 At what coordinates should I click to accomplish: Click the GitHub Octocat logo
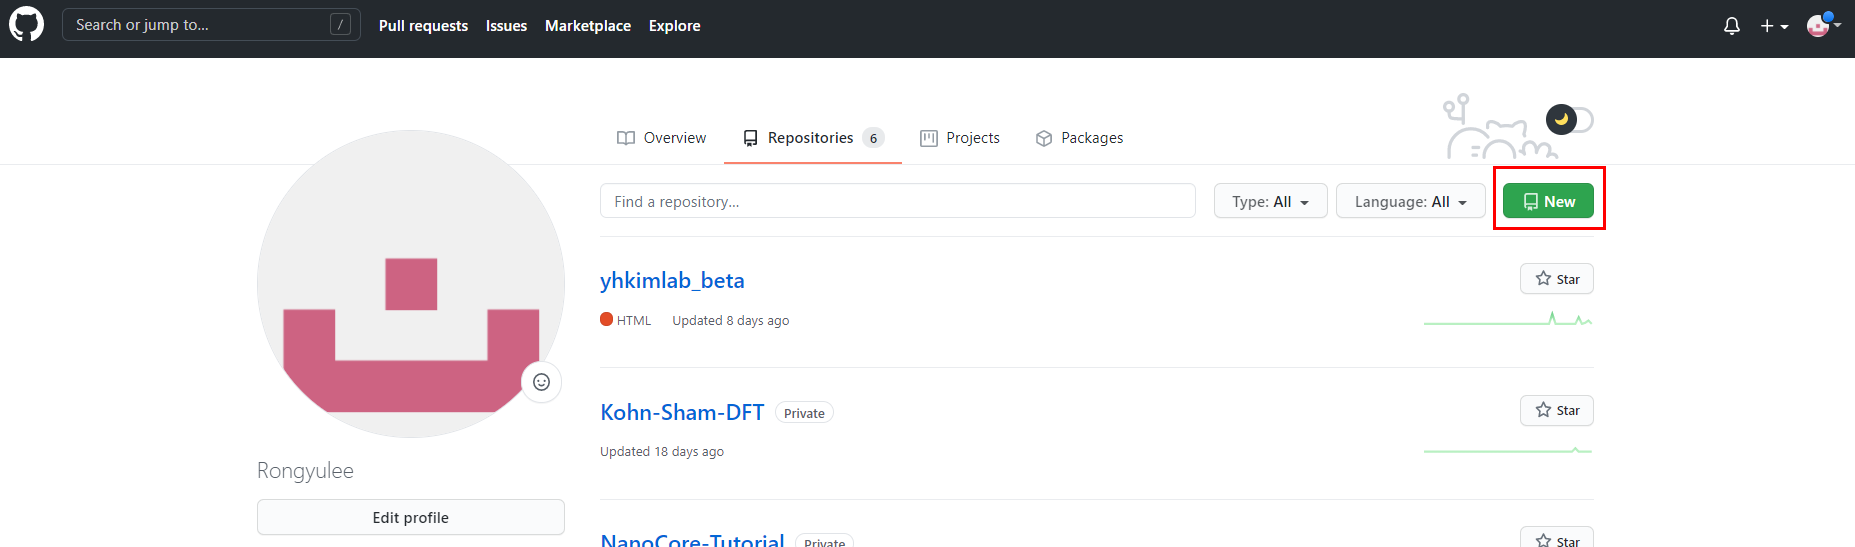pos(26,25)
